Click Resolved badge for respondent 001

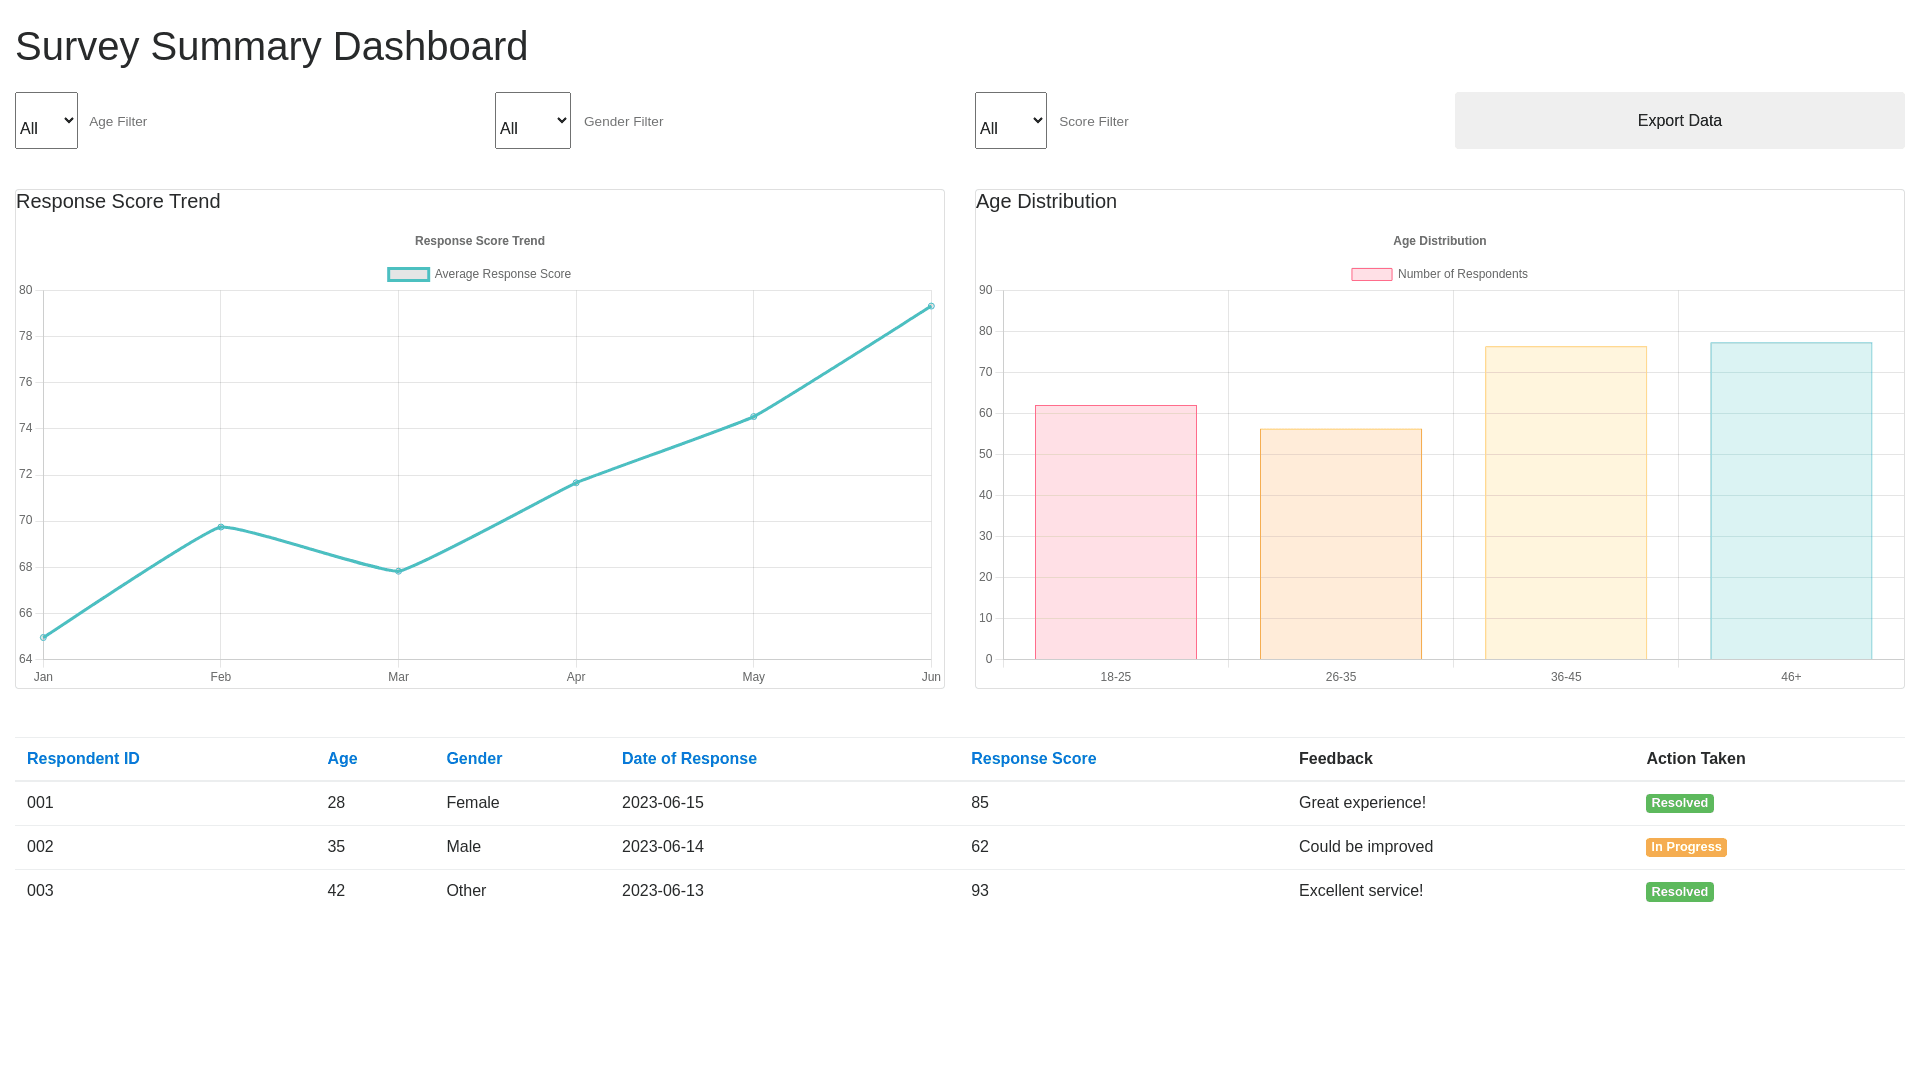1679,803
